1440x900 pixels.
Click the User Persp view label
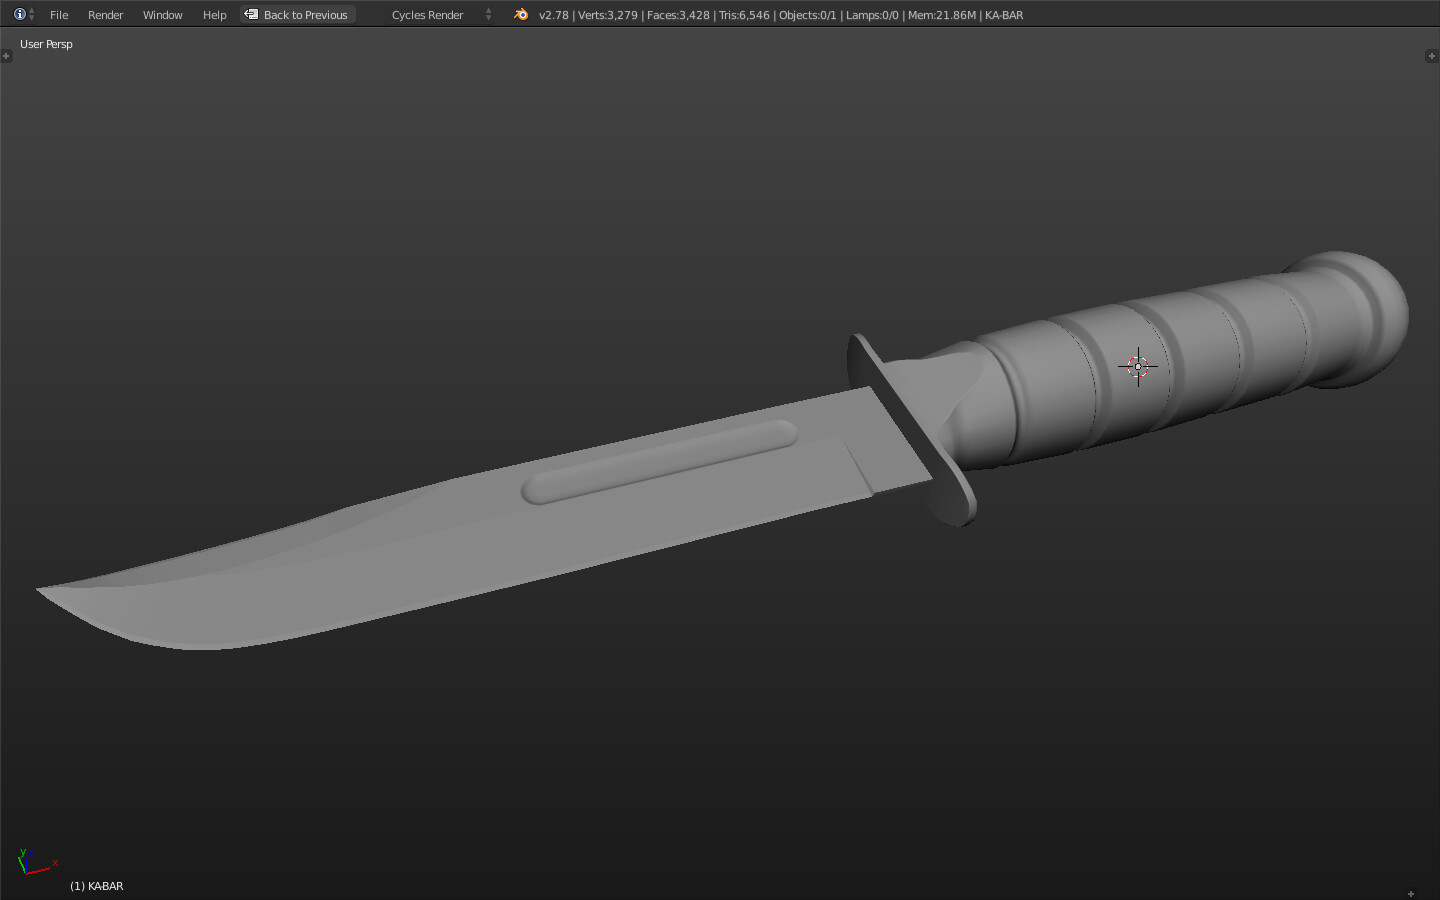[x=46, y=44]
